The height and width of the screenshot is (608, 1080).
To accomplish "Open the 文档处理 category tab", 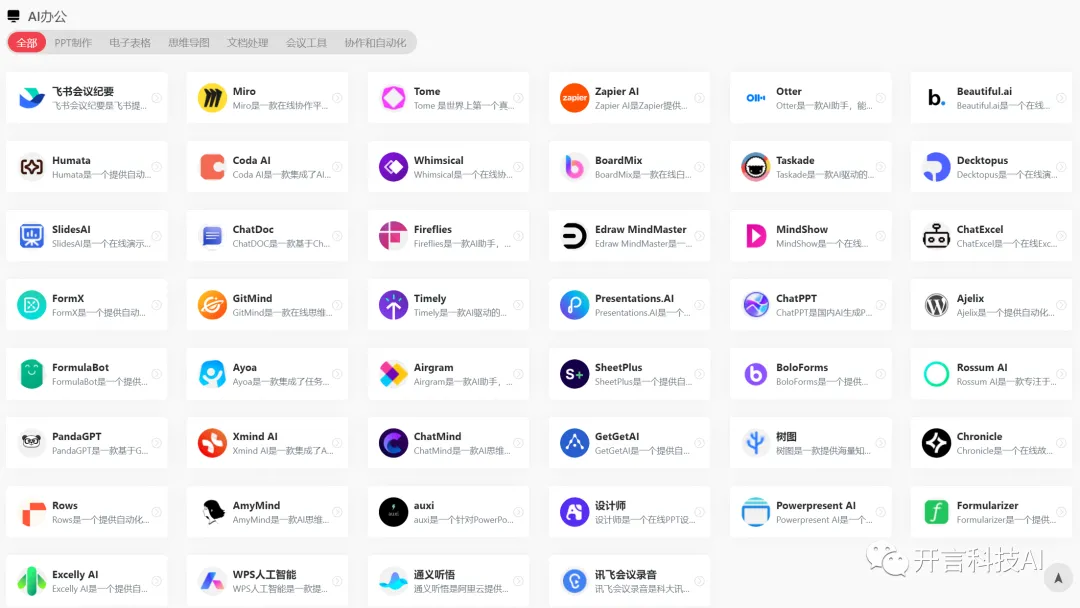I will pyautogui.click(x=247, y=43).
